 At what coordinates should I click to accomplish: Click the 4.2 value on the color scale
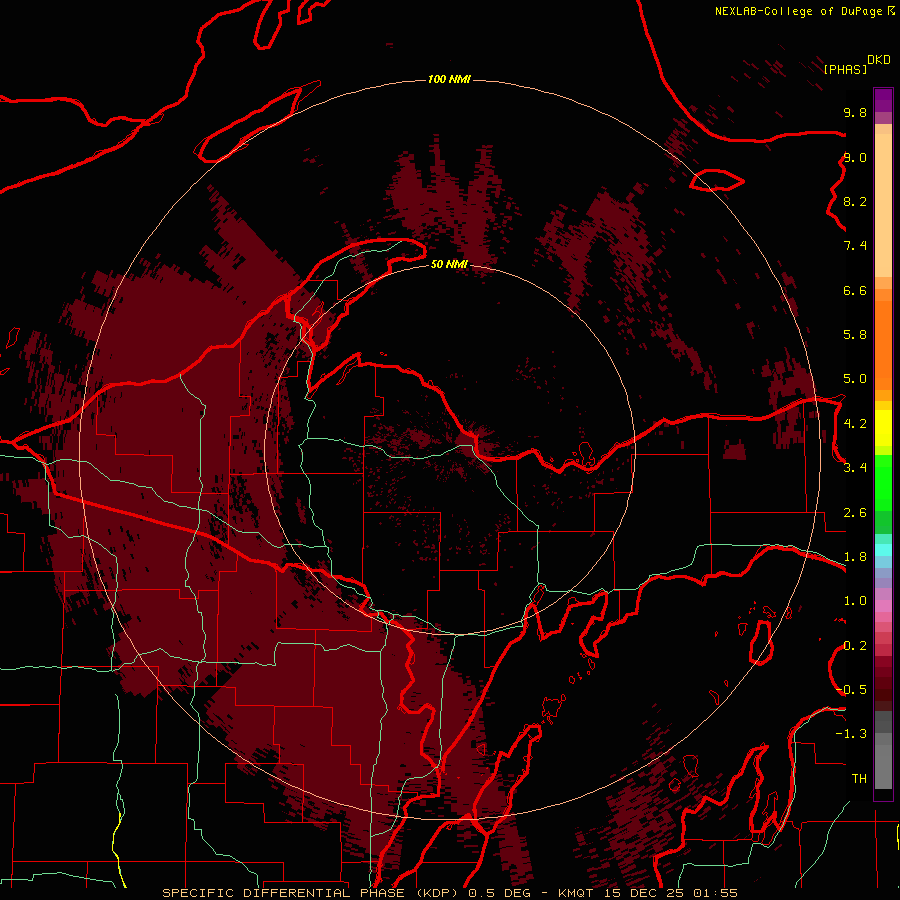(x=855, y=424)
